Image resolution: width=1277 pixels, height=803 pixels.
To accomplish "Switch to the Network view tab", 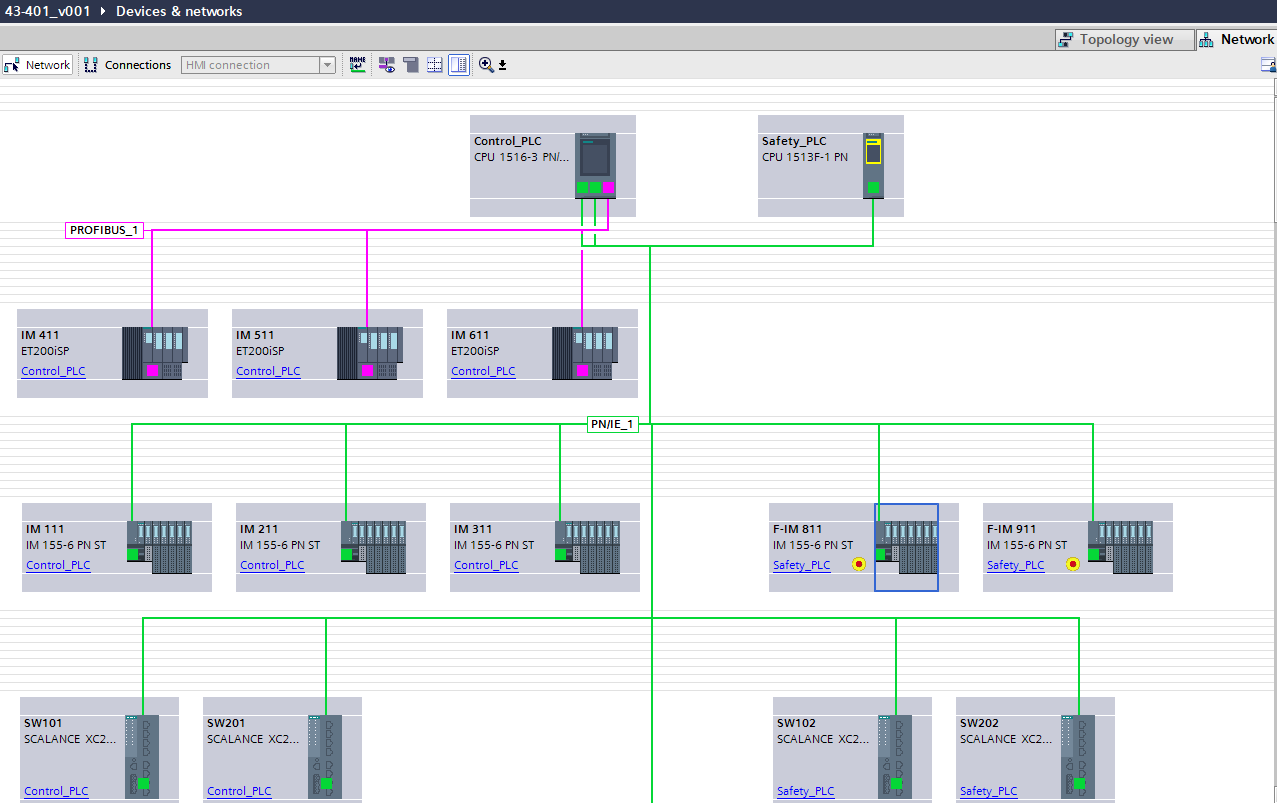I will 1237,39.
